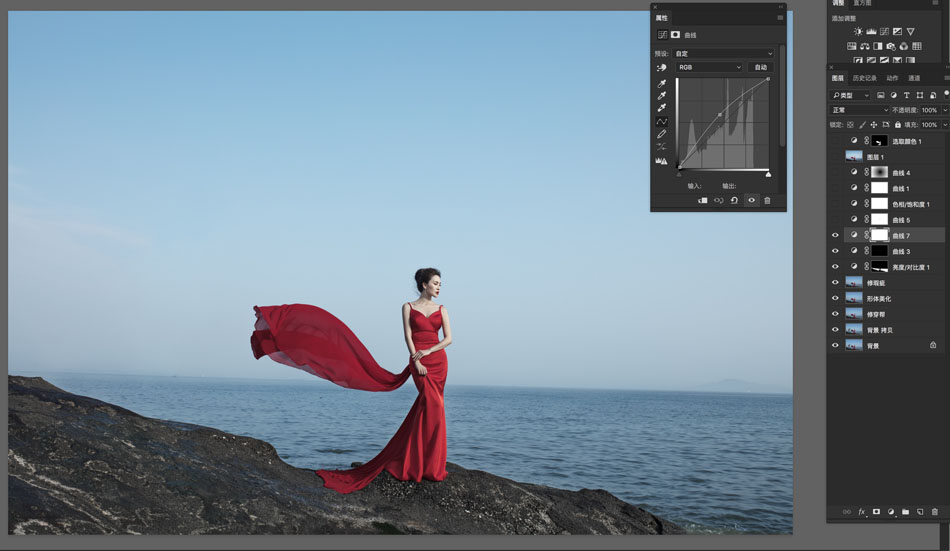Add an Exposure adjustment from Adjustments panel

(897, 32)
